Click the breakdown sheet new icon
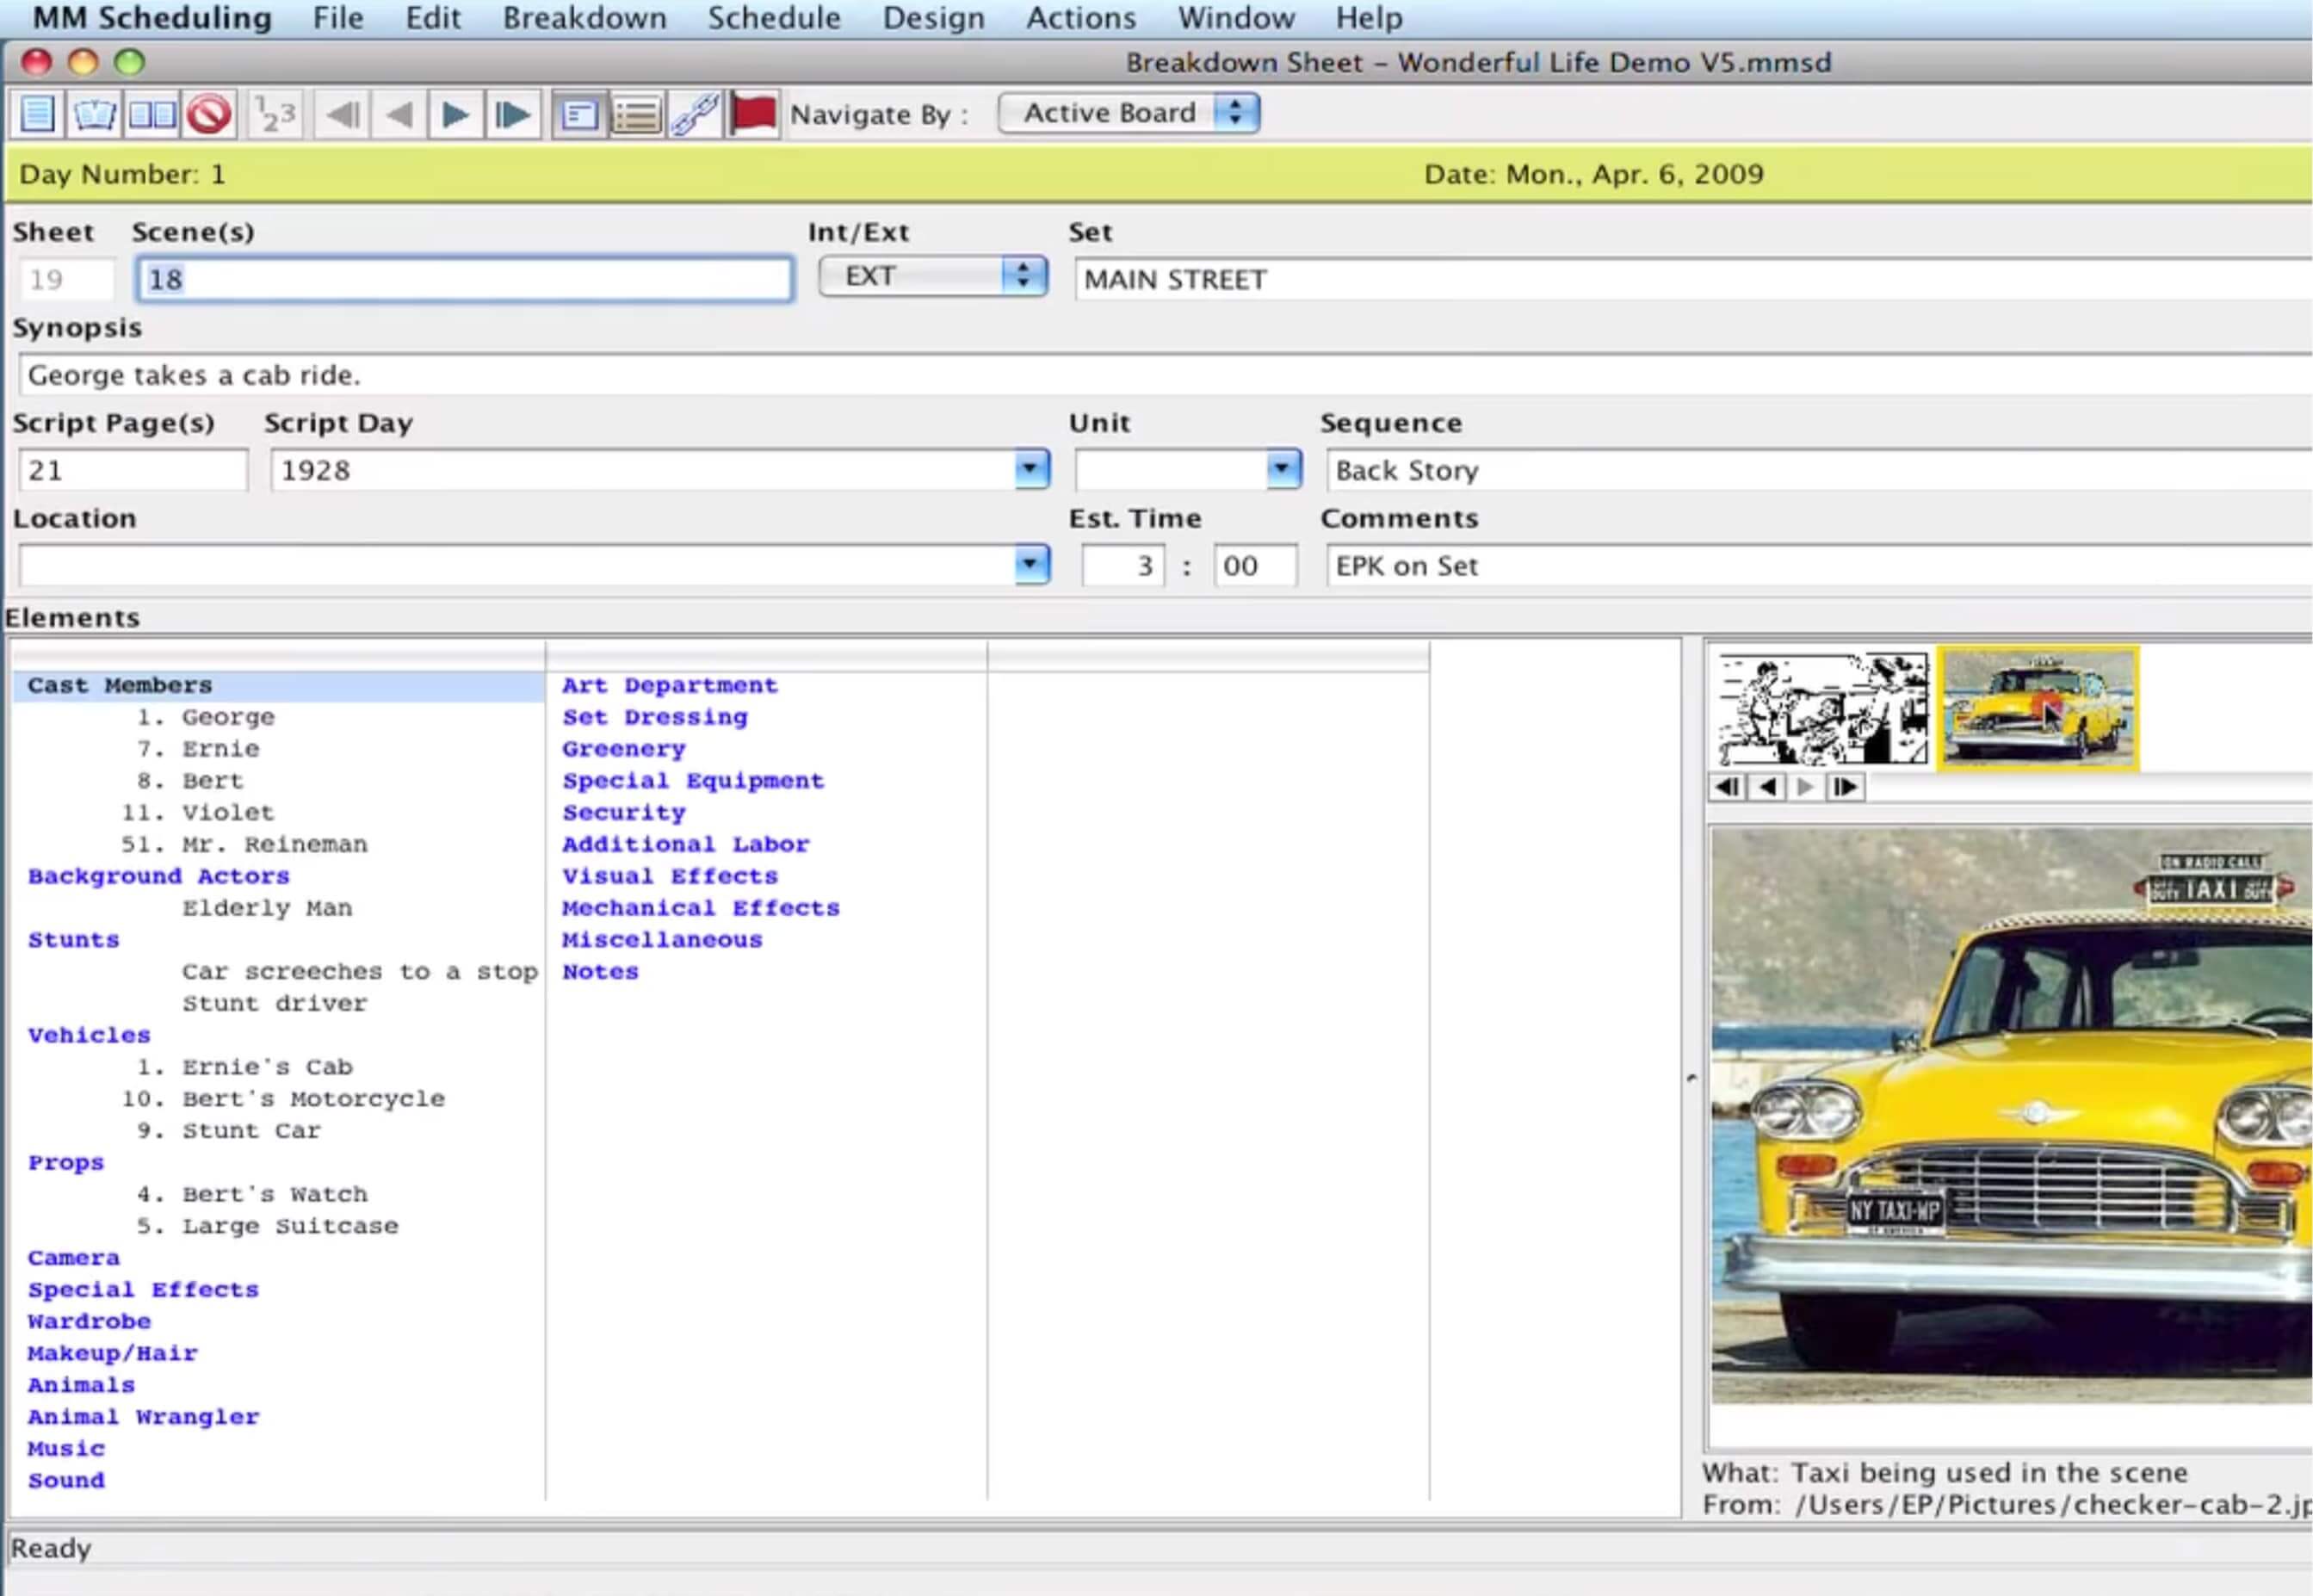Image resolution: width=2313 pixels, height=1596 pixels. [39, 113]
